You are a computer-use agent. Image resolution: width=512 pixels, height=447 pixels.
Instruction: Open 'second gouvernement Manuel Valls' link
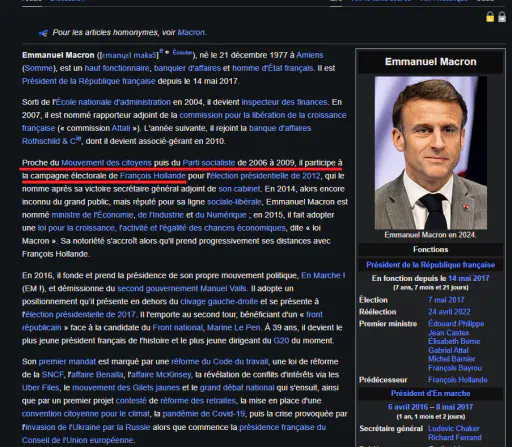tap(182, 288)
